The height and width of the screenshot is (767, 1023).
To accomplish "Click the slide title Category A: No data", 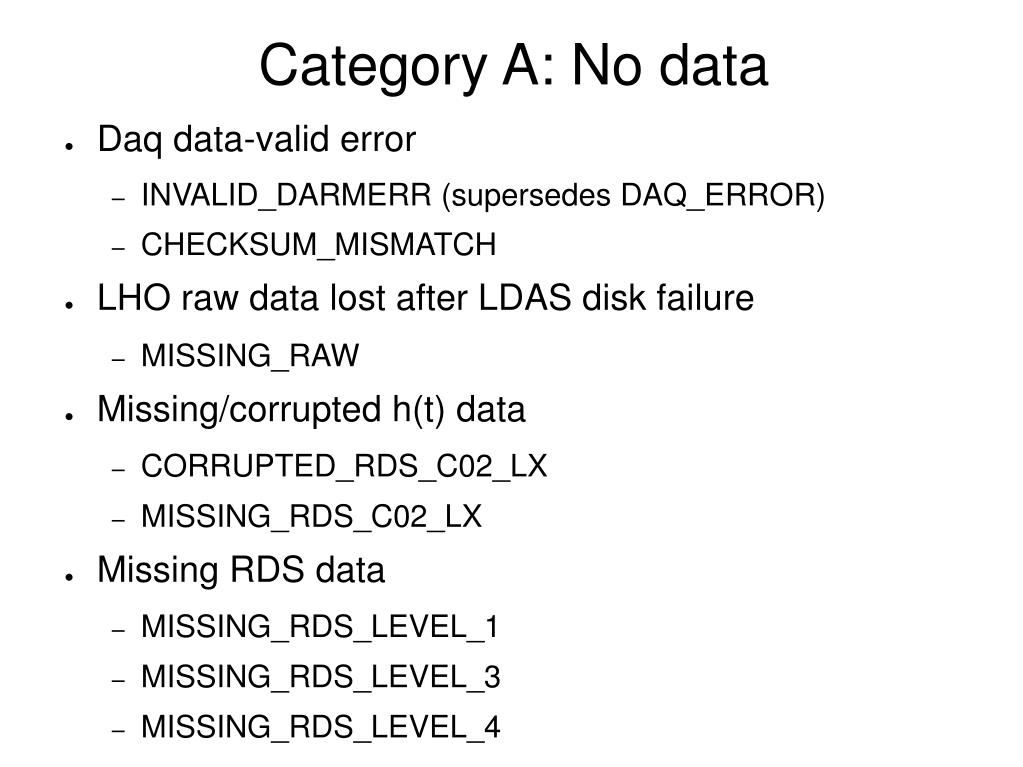I will [x=513, y=67].
